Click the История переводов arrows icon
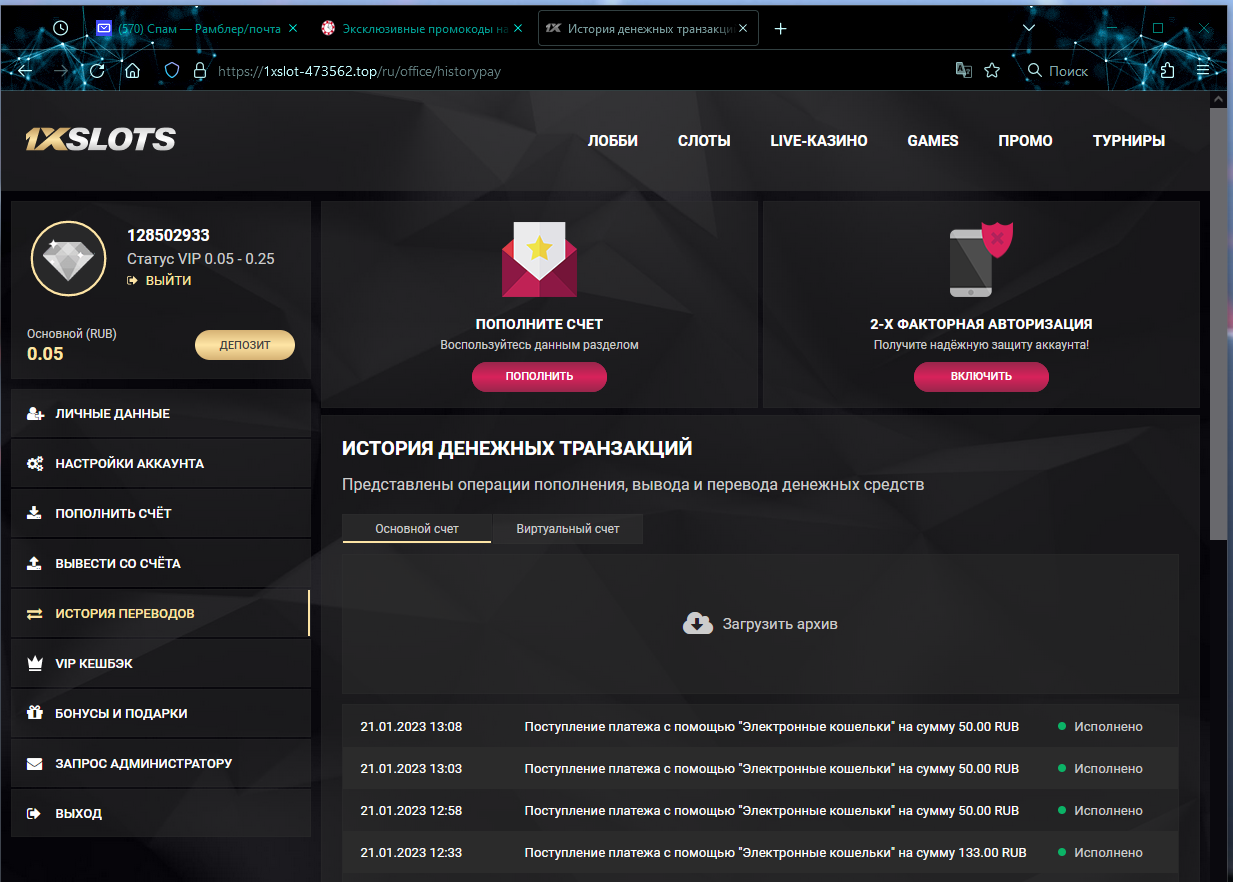This screenshot has height=882, width=1233. (35, 614)
